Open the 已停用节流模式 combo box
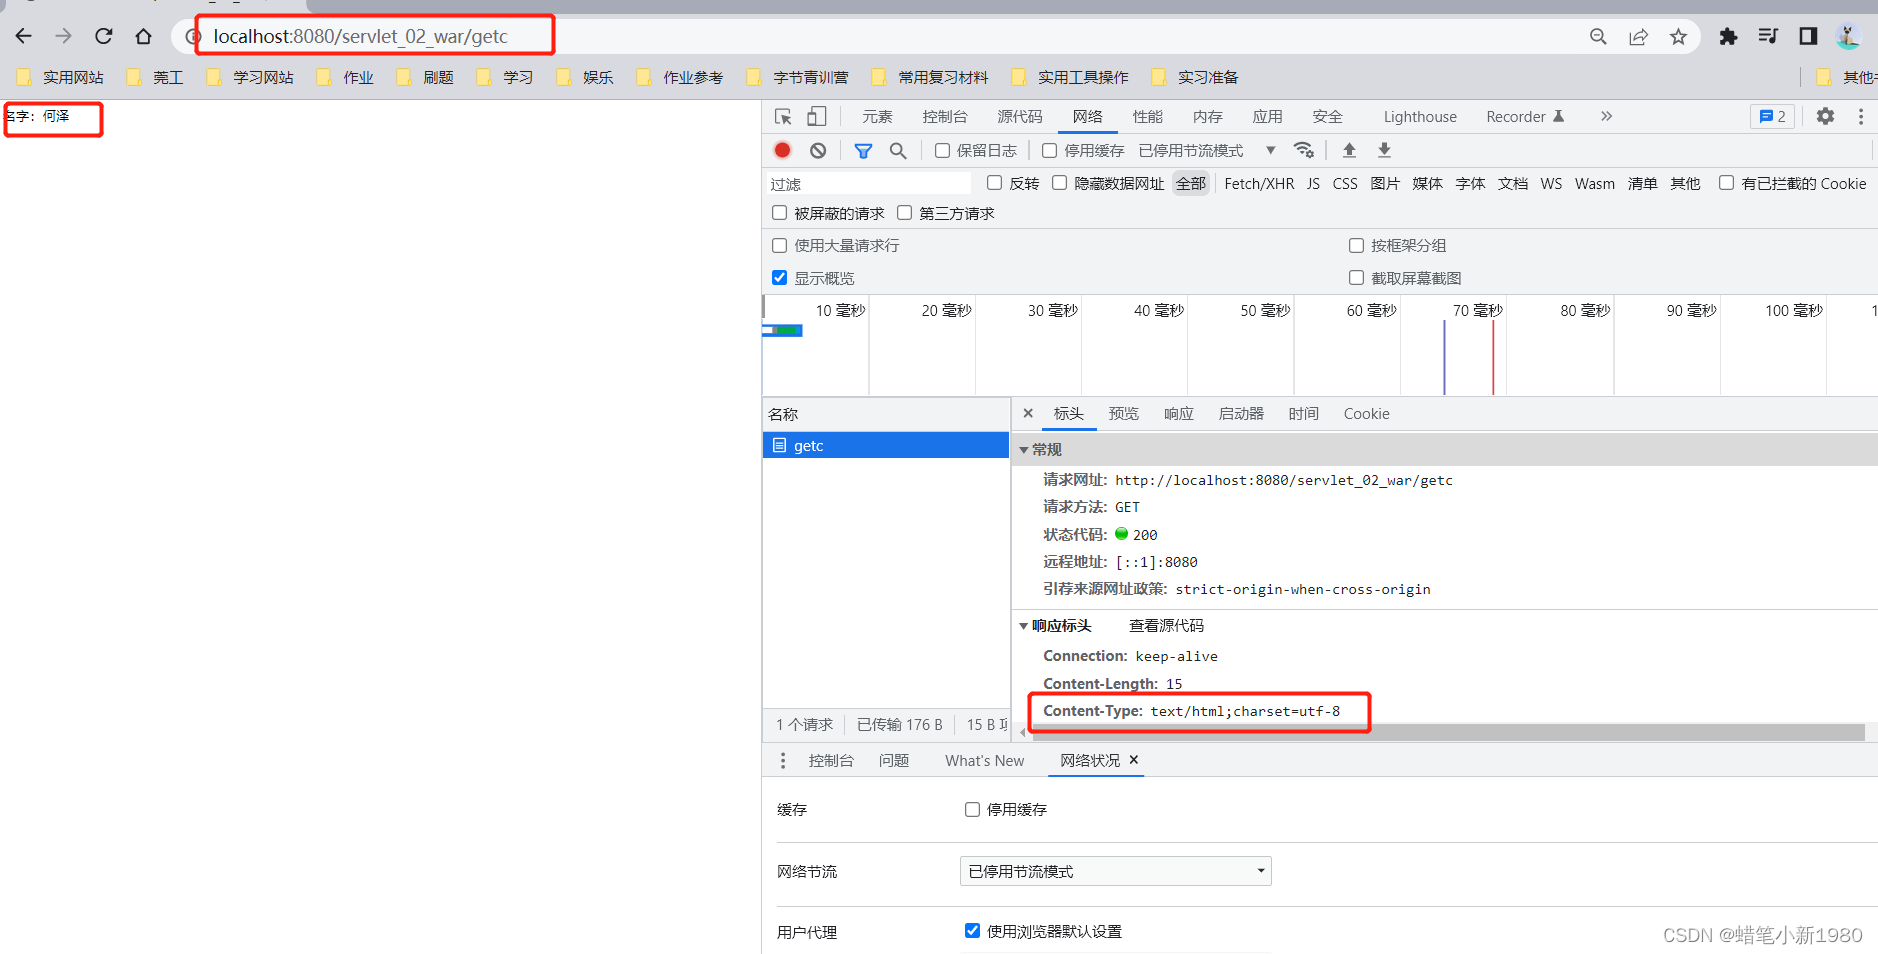Screen dimensions: 1878x954 click(1114, 871)
